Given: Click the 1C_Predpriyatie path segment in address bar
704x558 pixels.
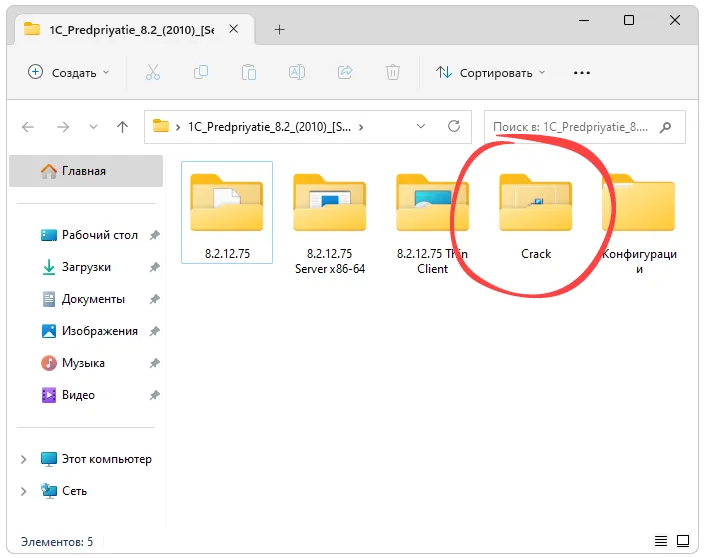Looking at the screenshot, I should click(x=269, y=127).
